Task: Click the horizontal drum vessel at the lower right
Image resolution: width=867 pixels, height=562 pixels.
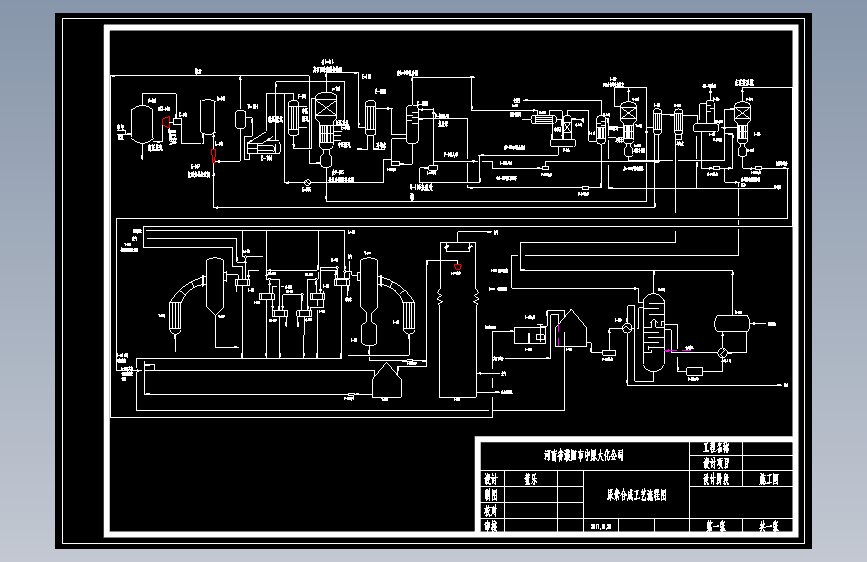Action: pyautogui.click(x=732, y=324)
